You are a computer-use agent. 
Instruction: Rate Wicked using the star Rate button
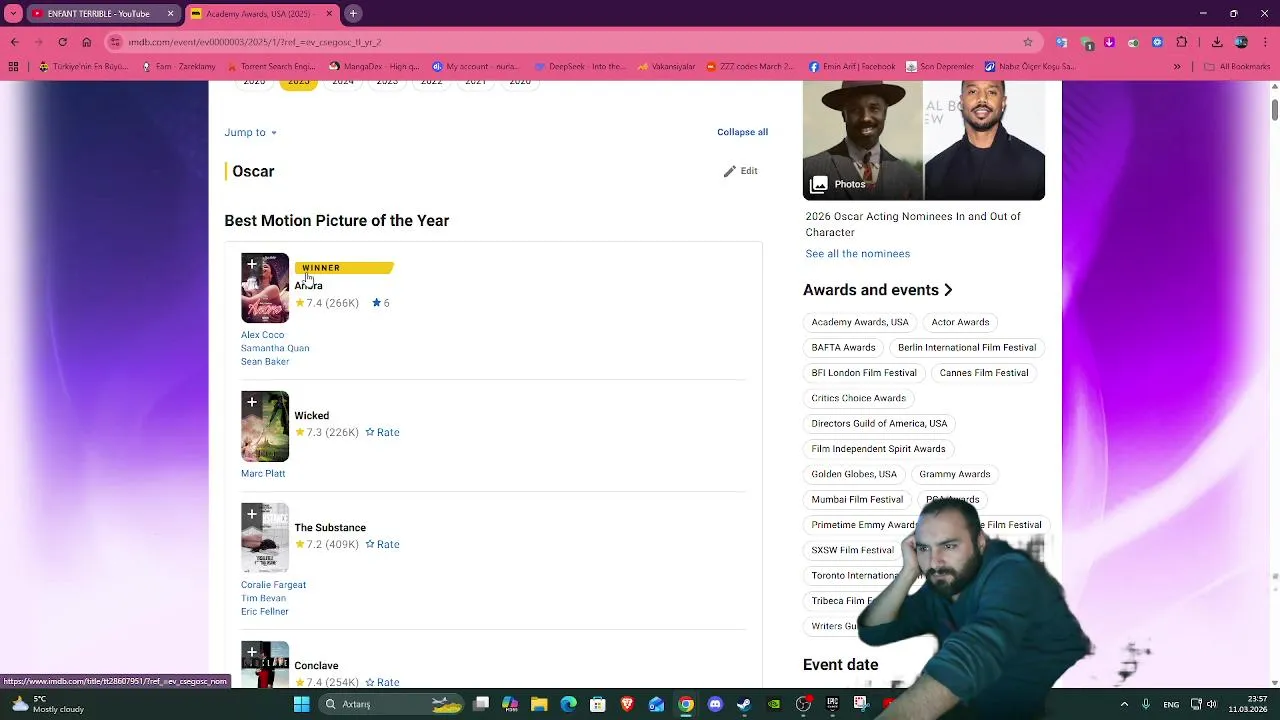(382, 432)
